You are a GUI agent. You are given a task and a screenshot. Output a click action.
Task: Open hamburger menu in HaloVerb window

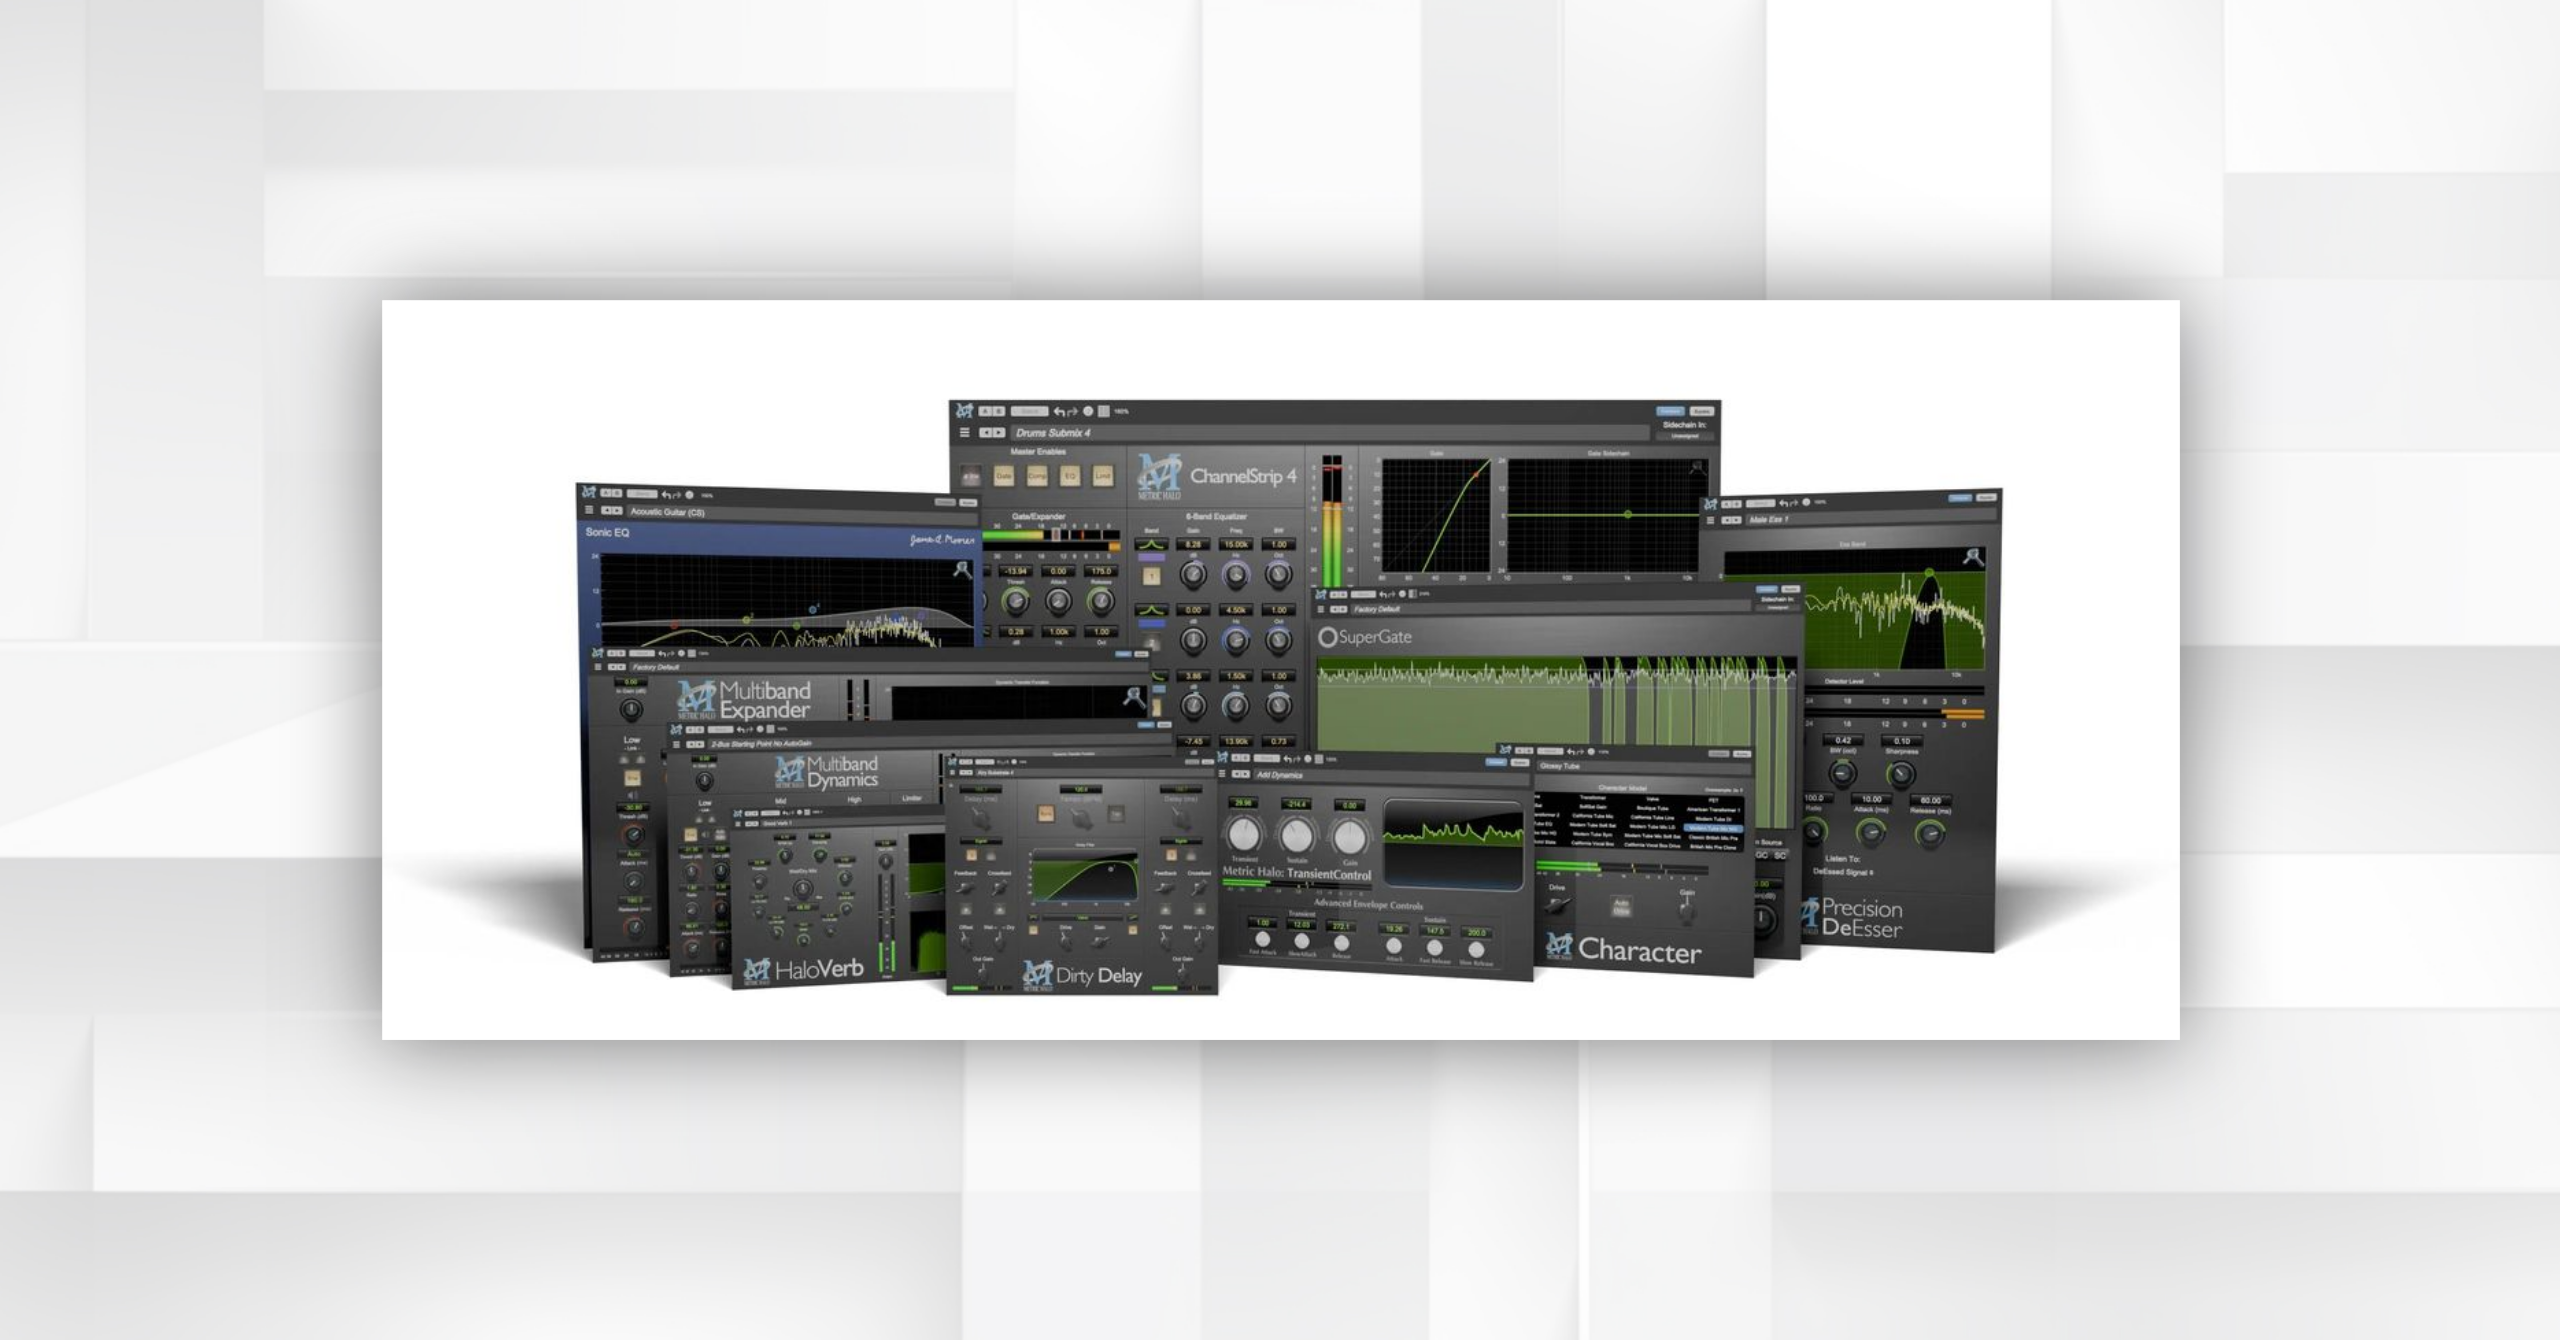tap(738, 824)
